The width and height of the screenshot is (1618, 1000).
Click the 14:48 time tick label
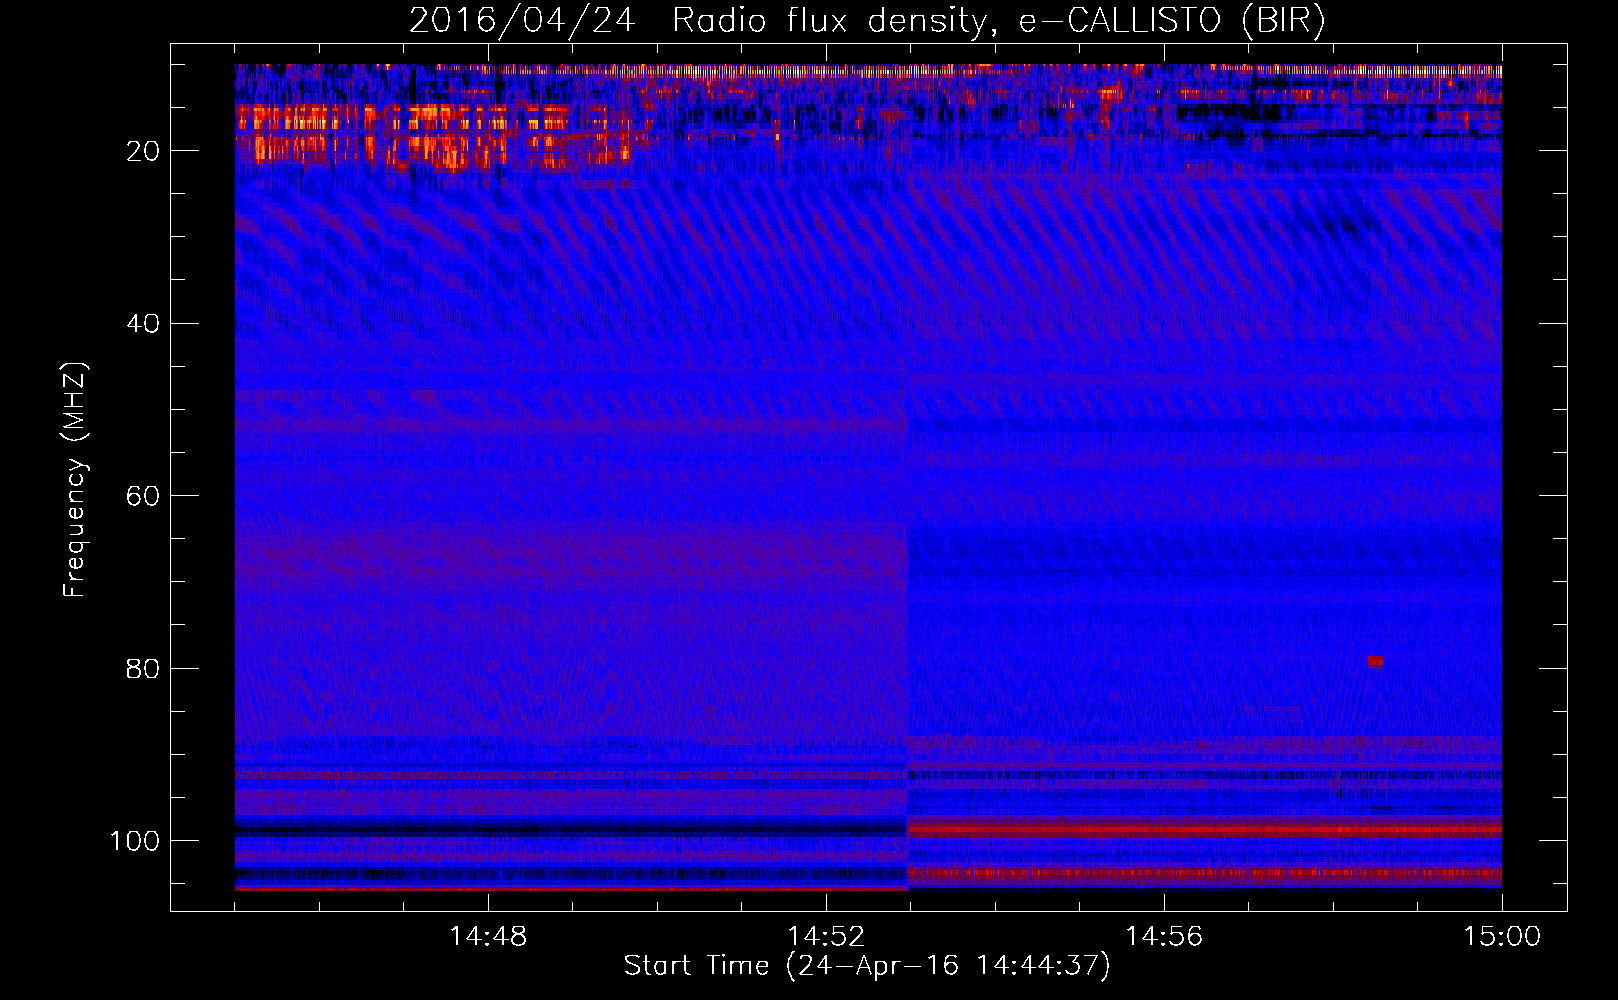[x=488, y=937]
